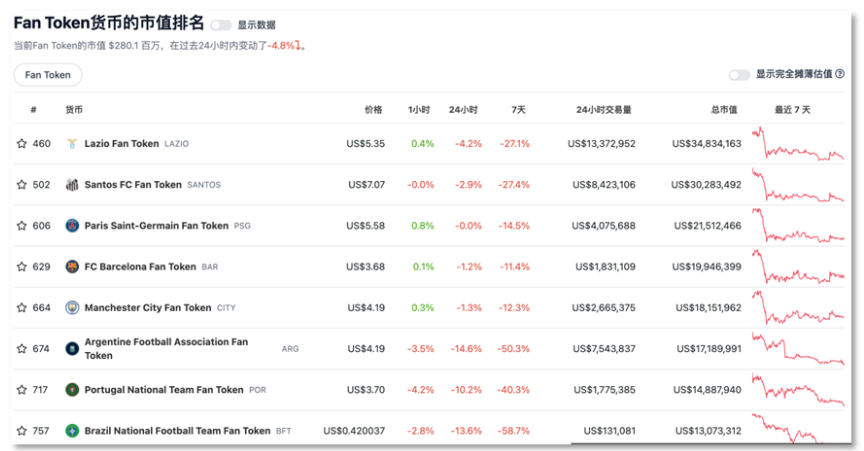Open the FC Barcelona Fan Token page
This screenshot has width=864, height=451.
click(x=140, y=266)
